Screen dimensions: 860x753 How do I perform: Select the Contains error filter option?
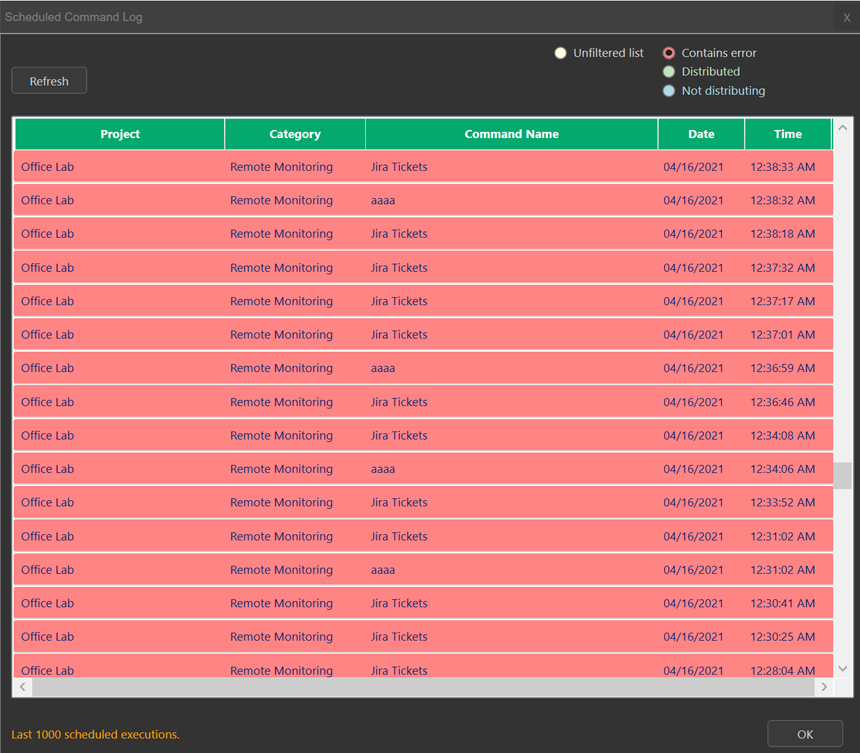pyautogui.click(x=669, y=53)
